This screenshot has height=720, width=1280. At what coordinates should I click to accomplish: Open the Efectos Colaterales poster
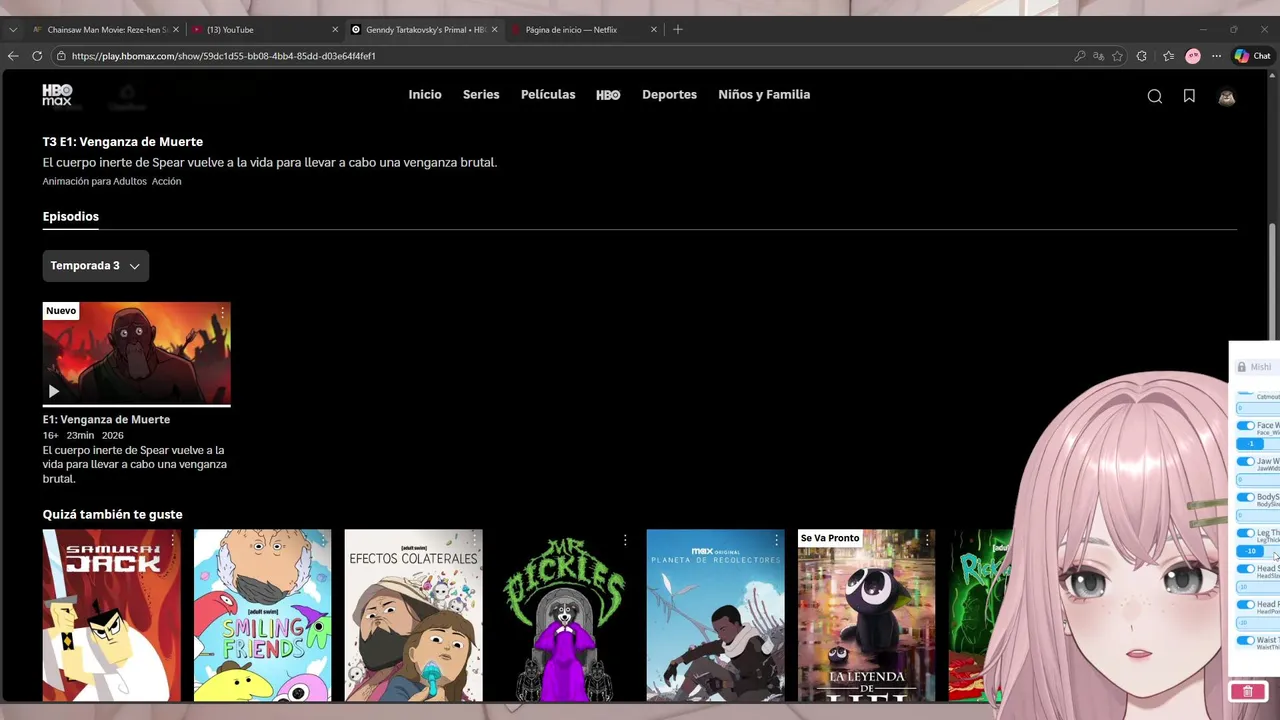pos(413,615)
